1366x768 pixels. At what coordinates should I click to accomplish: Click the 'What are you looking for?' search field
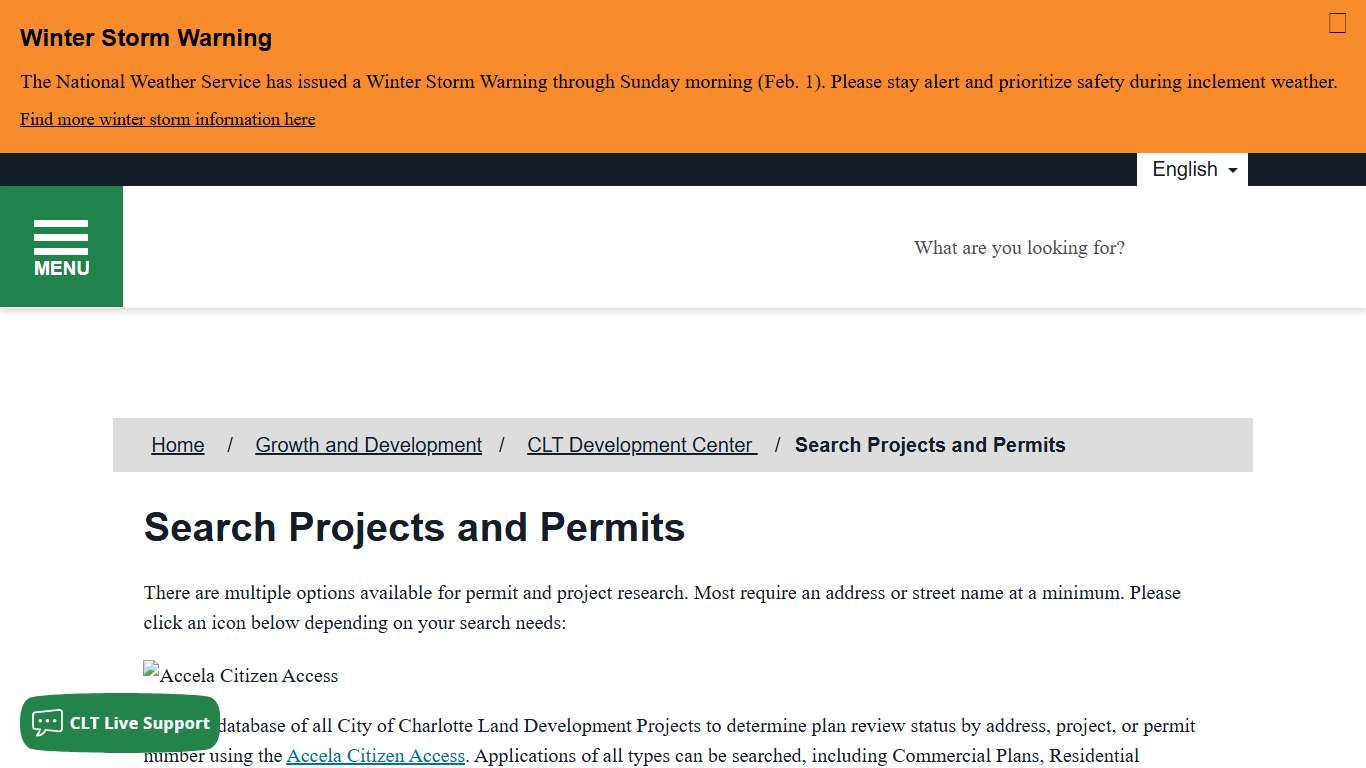[1019, 247]
